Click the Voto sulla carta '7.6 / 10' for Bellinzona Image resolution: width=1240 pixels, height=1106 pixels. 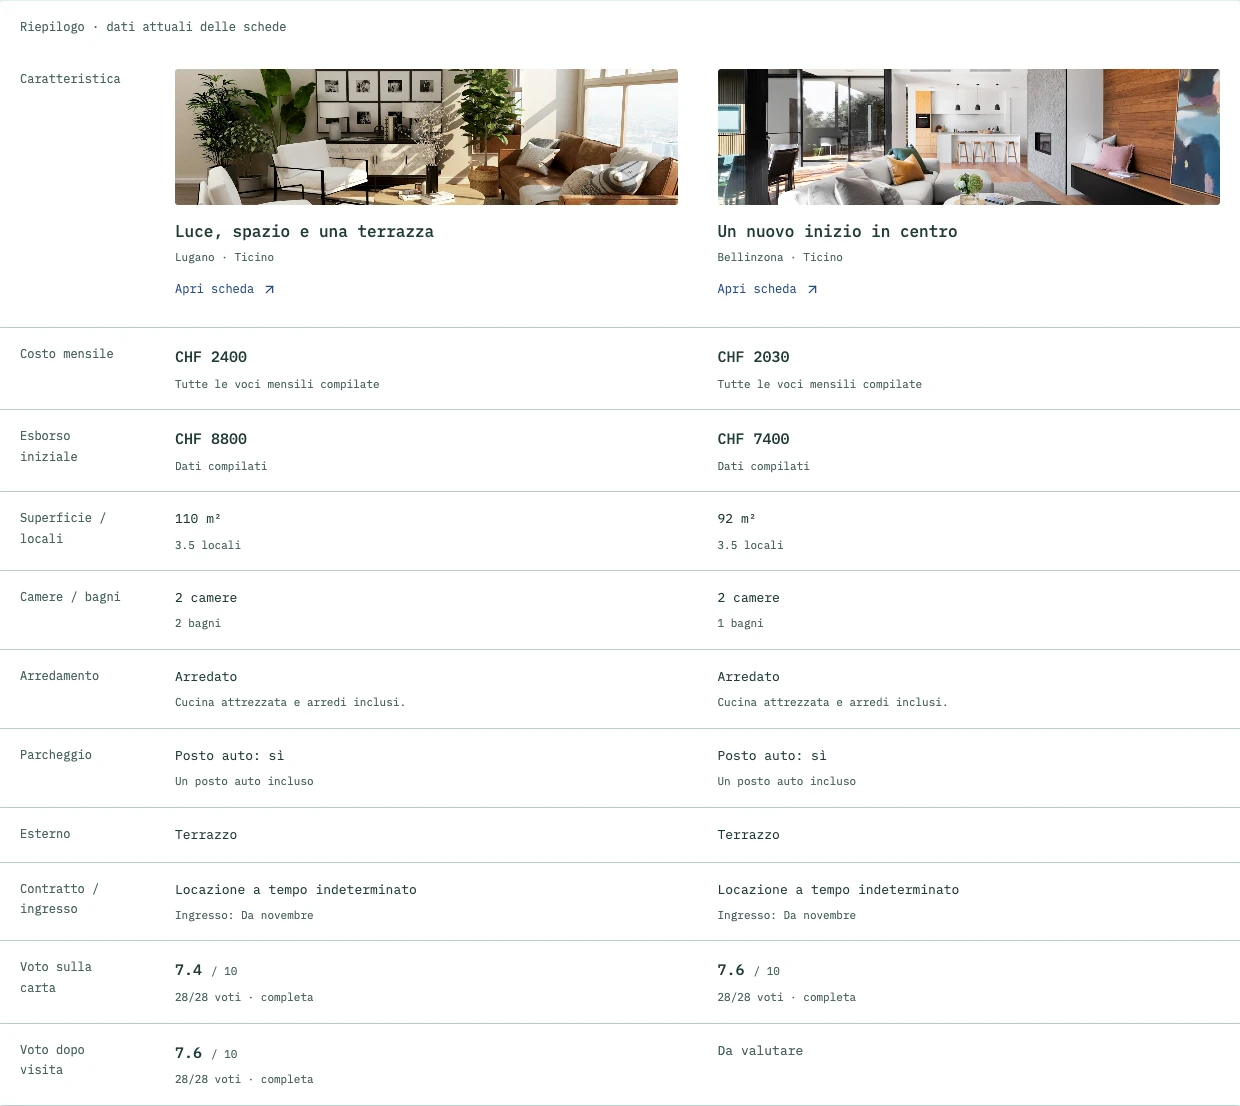pos(748,970)
